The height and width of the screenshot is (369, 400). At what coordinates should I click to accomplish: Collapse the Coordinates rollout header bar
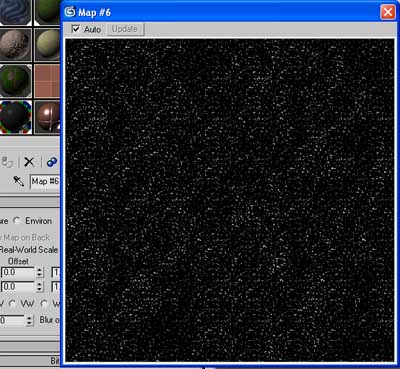coord(30,202)
